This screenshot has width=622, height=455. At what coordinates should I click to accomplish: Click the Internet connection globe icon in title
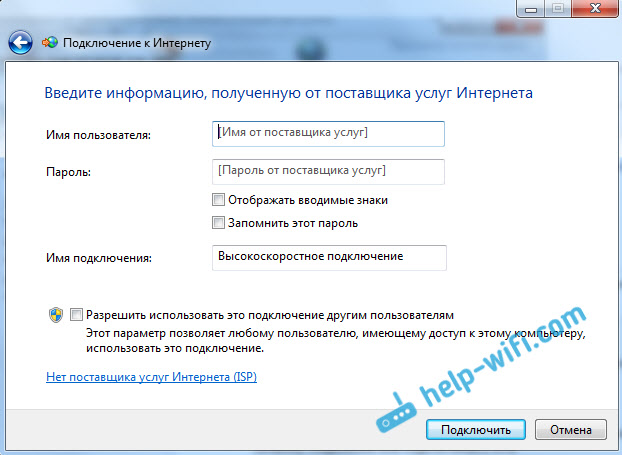[50, 42]
